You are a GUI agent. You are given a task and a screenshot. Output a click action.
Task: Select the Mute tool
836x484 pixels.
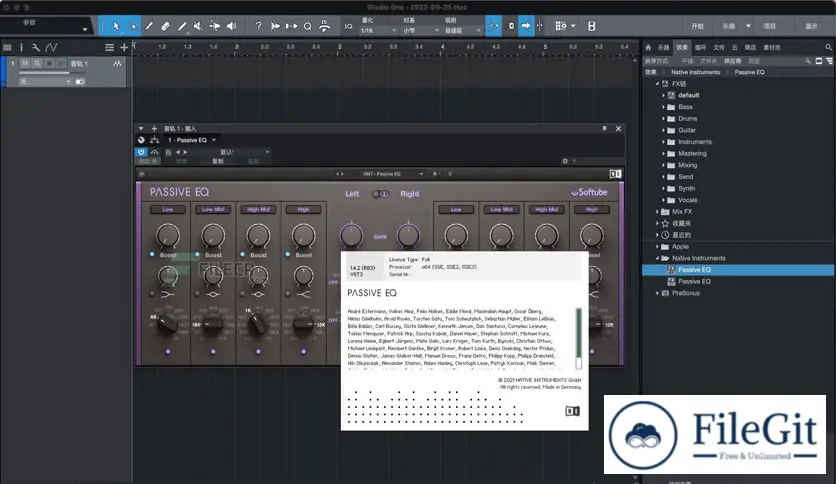[198, 26]
